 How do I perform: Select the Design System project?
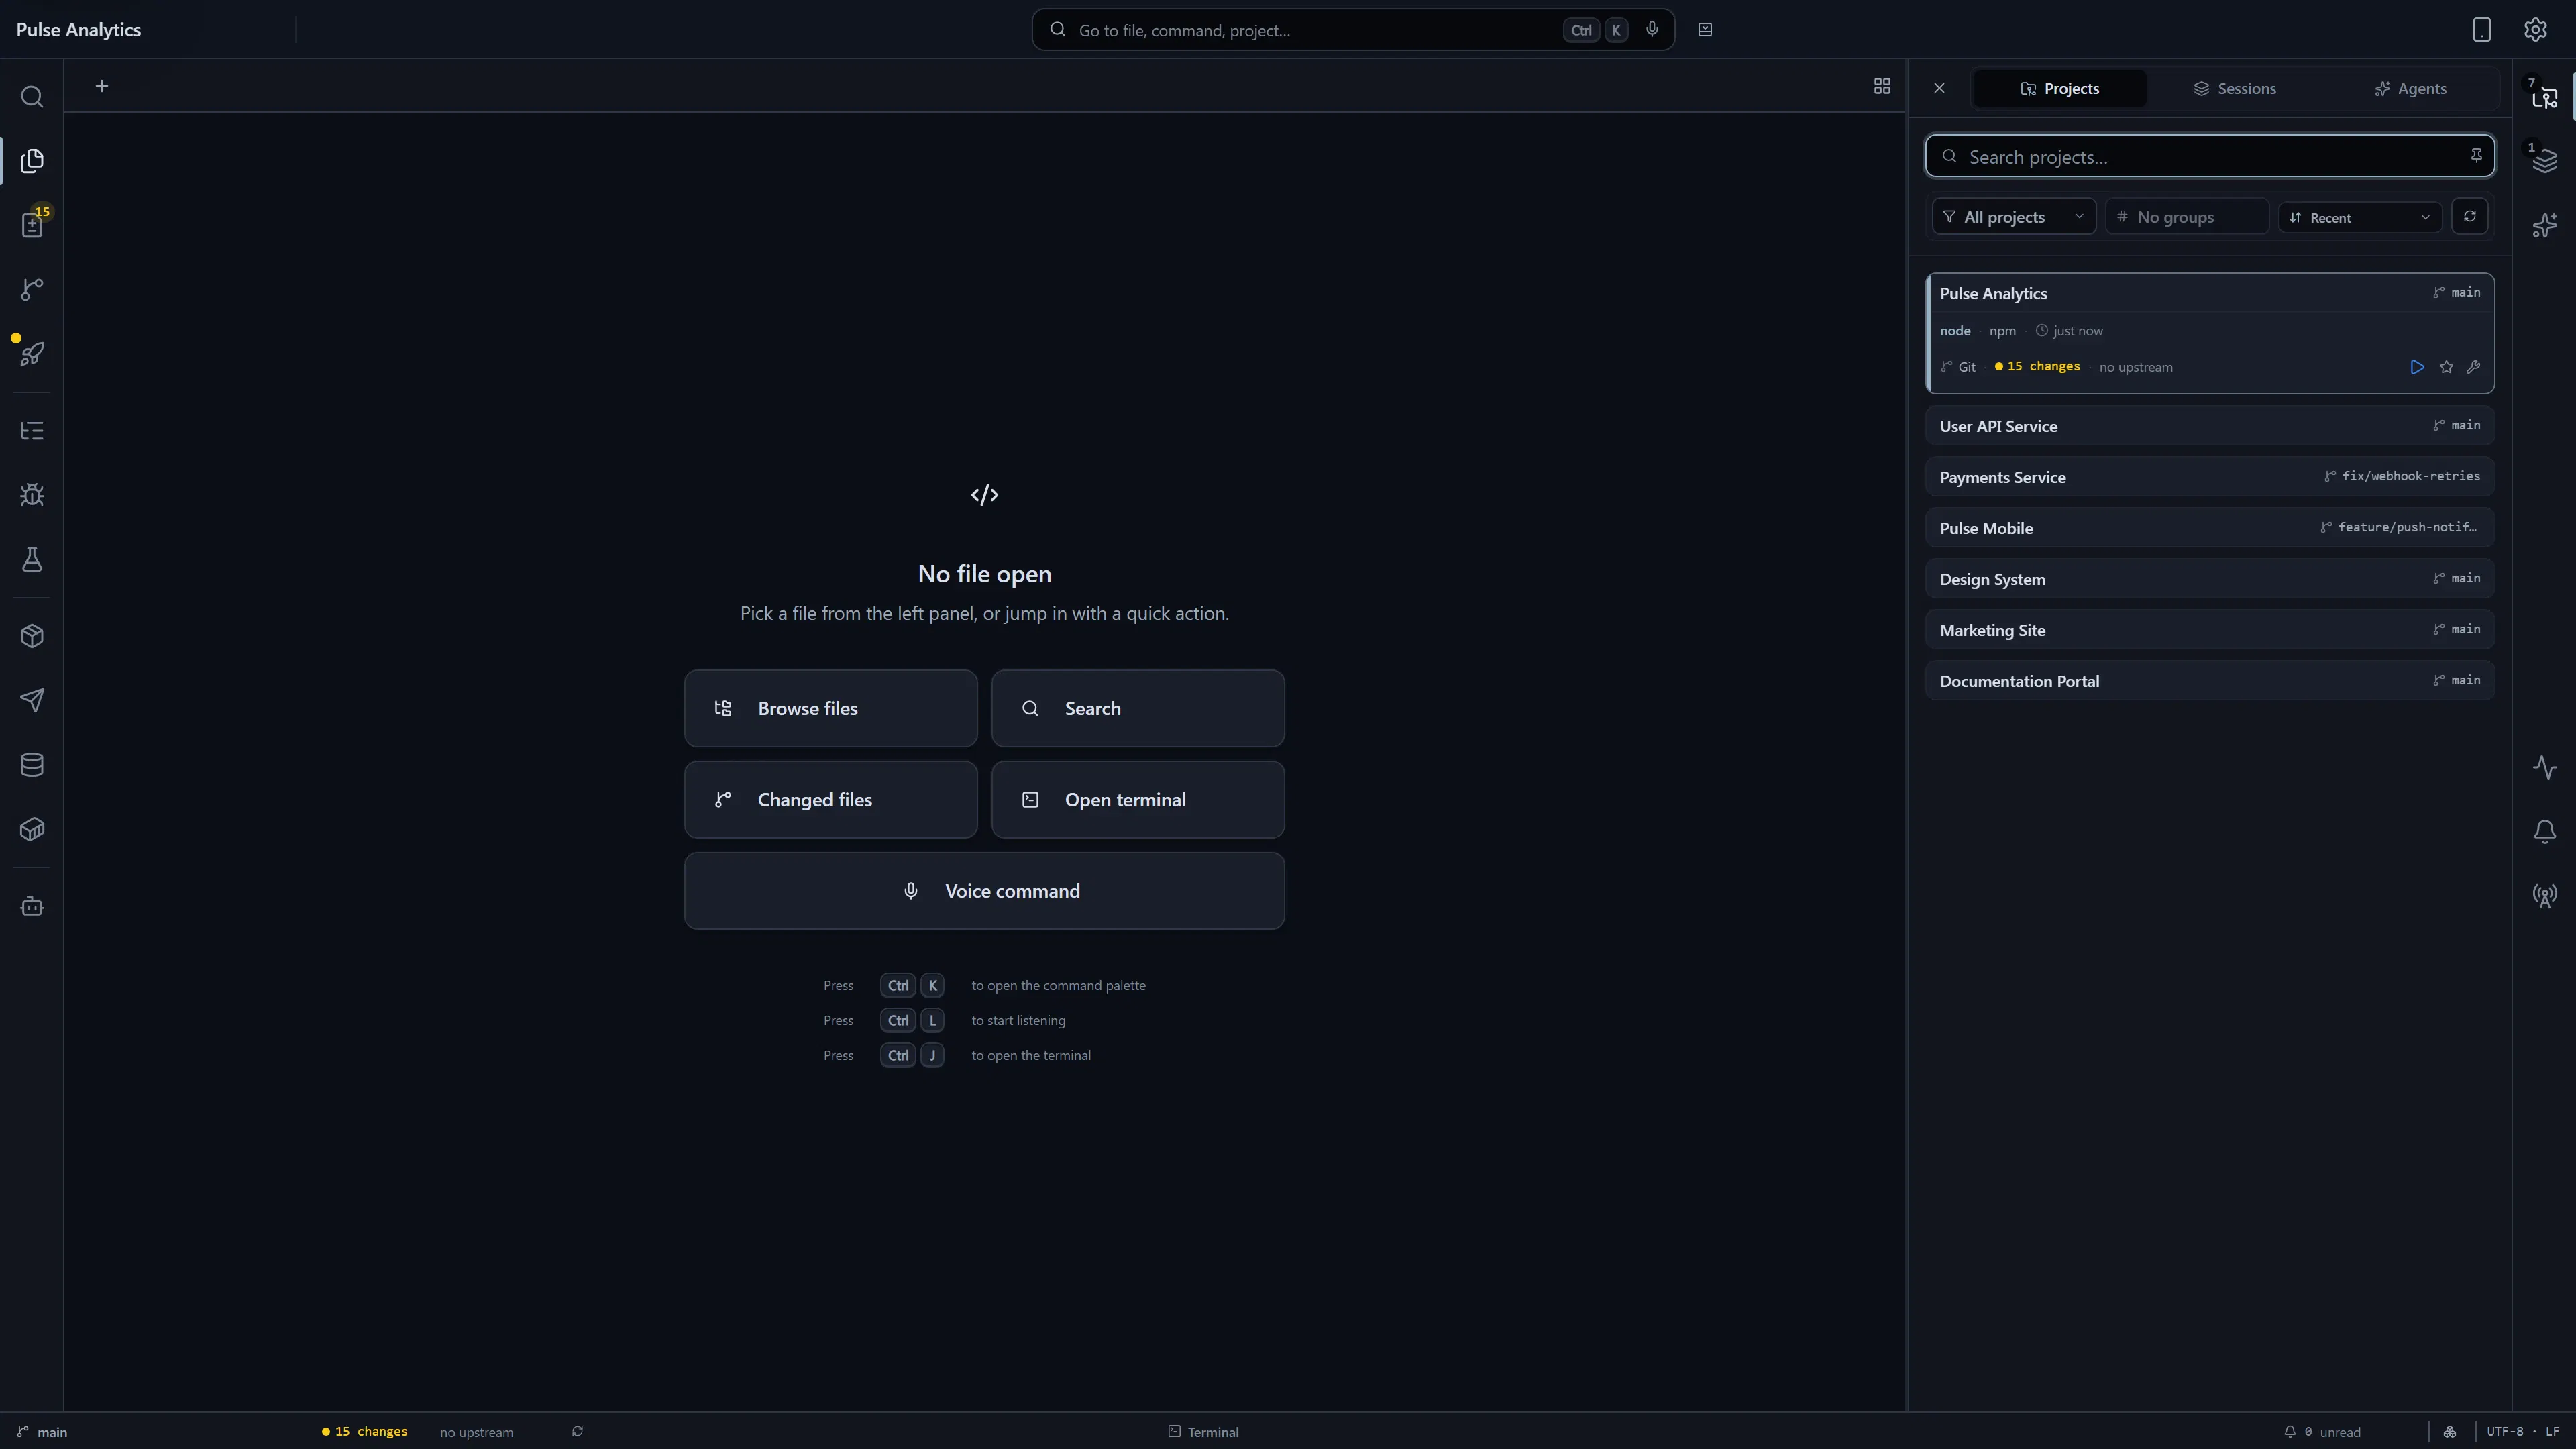[2210, 579]
